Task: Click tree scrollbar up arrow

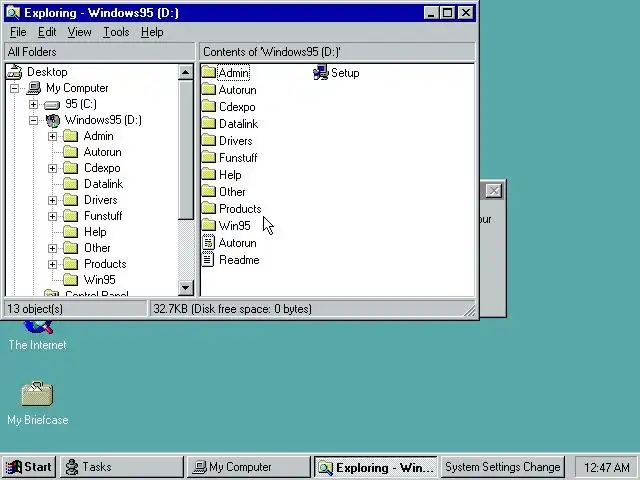Action: pos(185,73)
